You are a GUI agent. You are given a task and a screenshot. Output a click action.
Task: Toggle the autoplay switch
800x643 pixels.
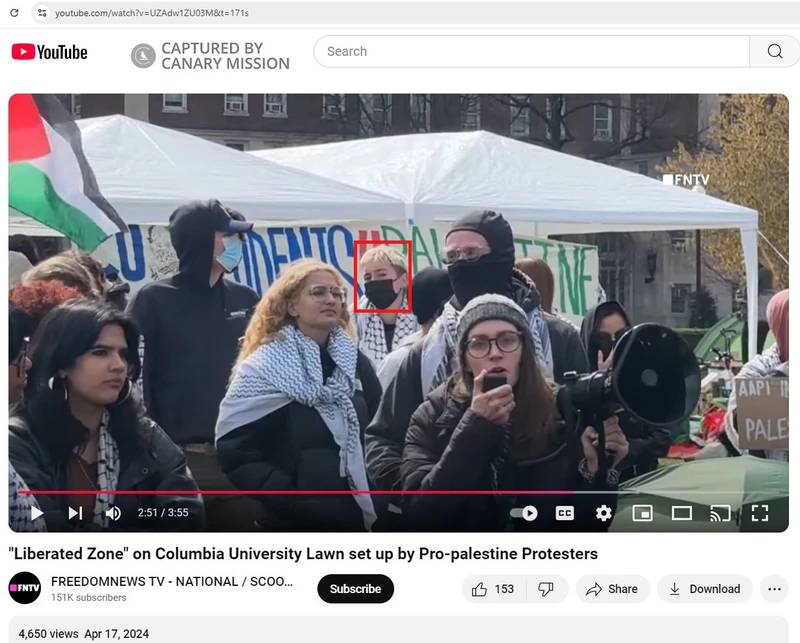[524, 513]
